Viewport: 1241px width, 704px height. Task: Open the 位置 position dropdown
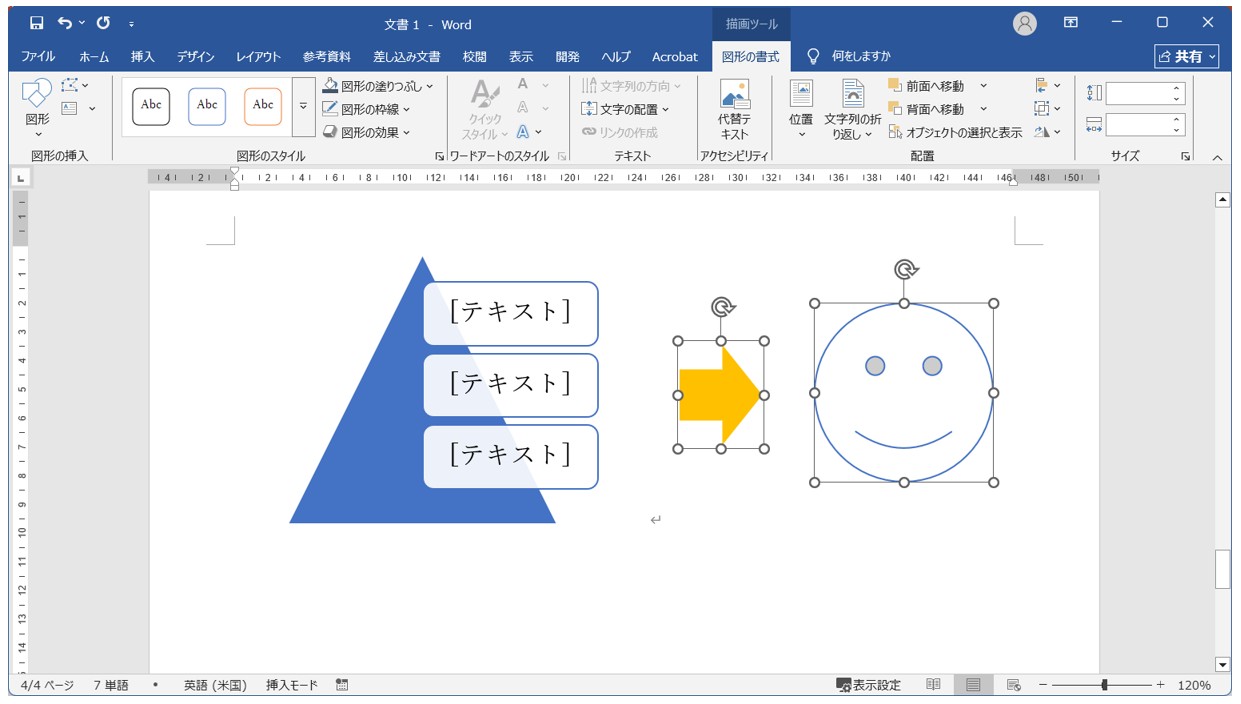coord(801,110)
